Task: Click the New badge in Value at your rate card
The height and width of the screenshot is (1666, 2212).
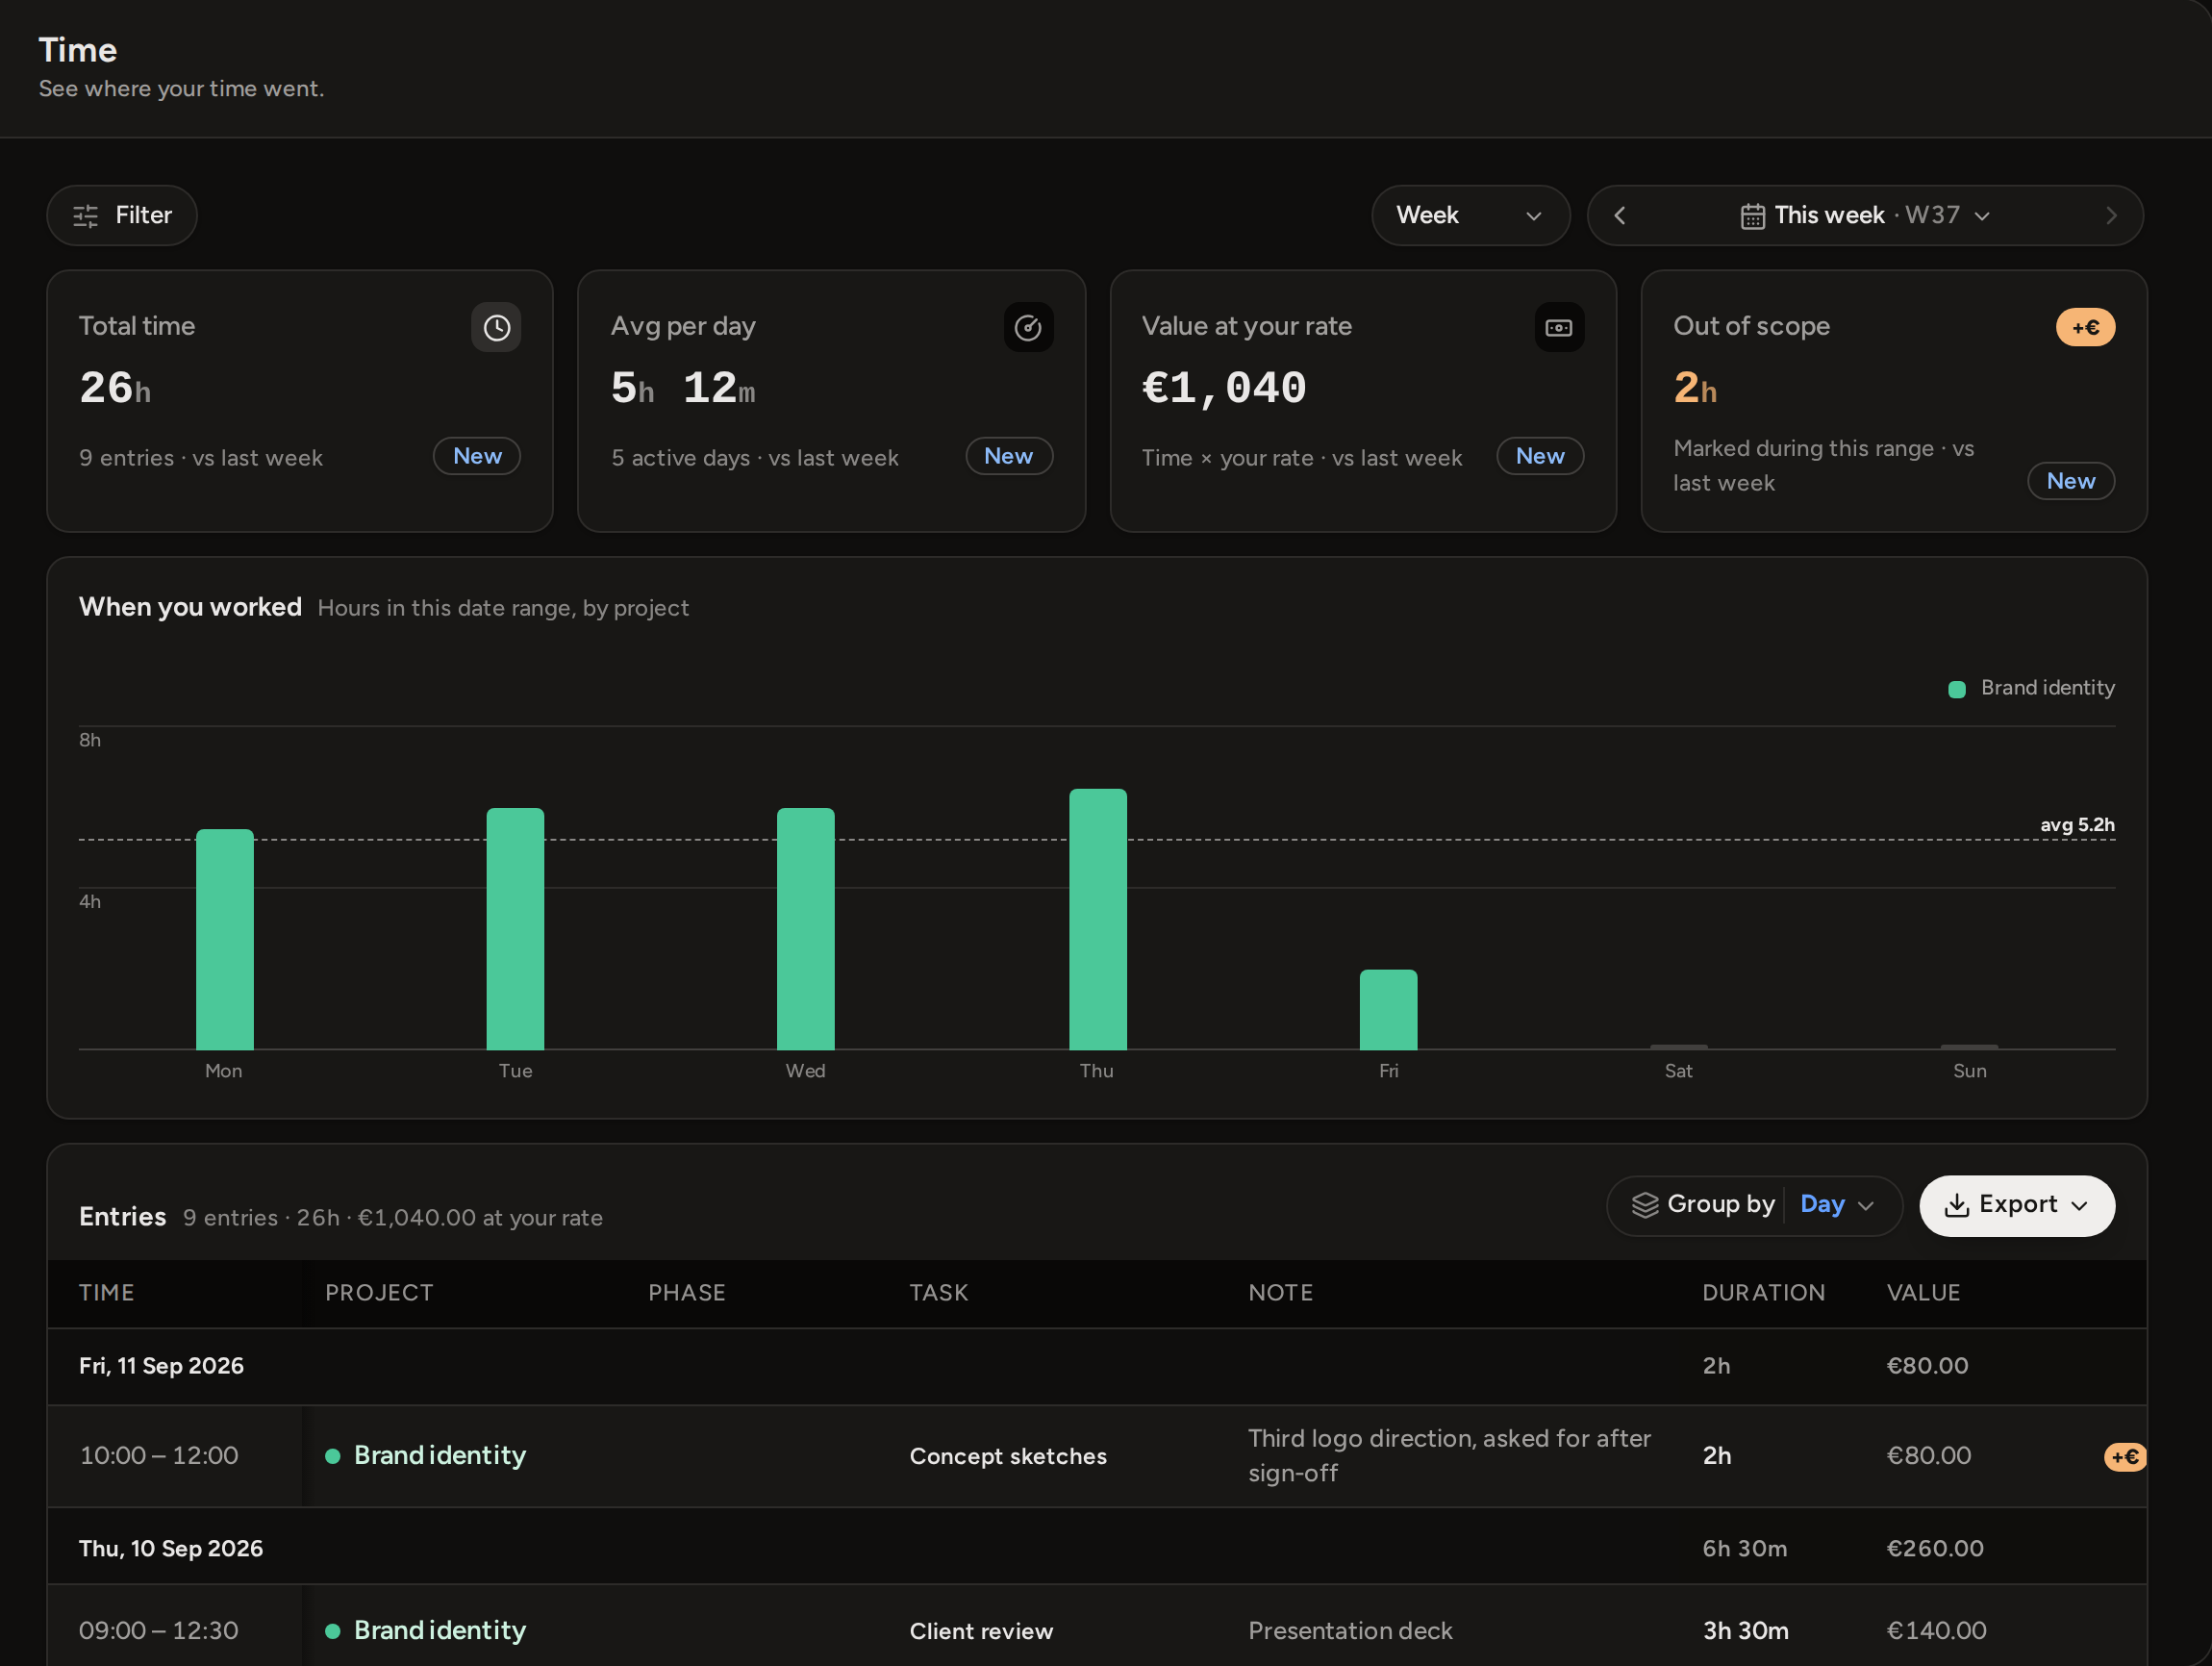Action: click(x=1540, y=456)
